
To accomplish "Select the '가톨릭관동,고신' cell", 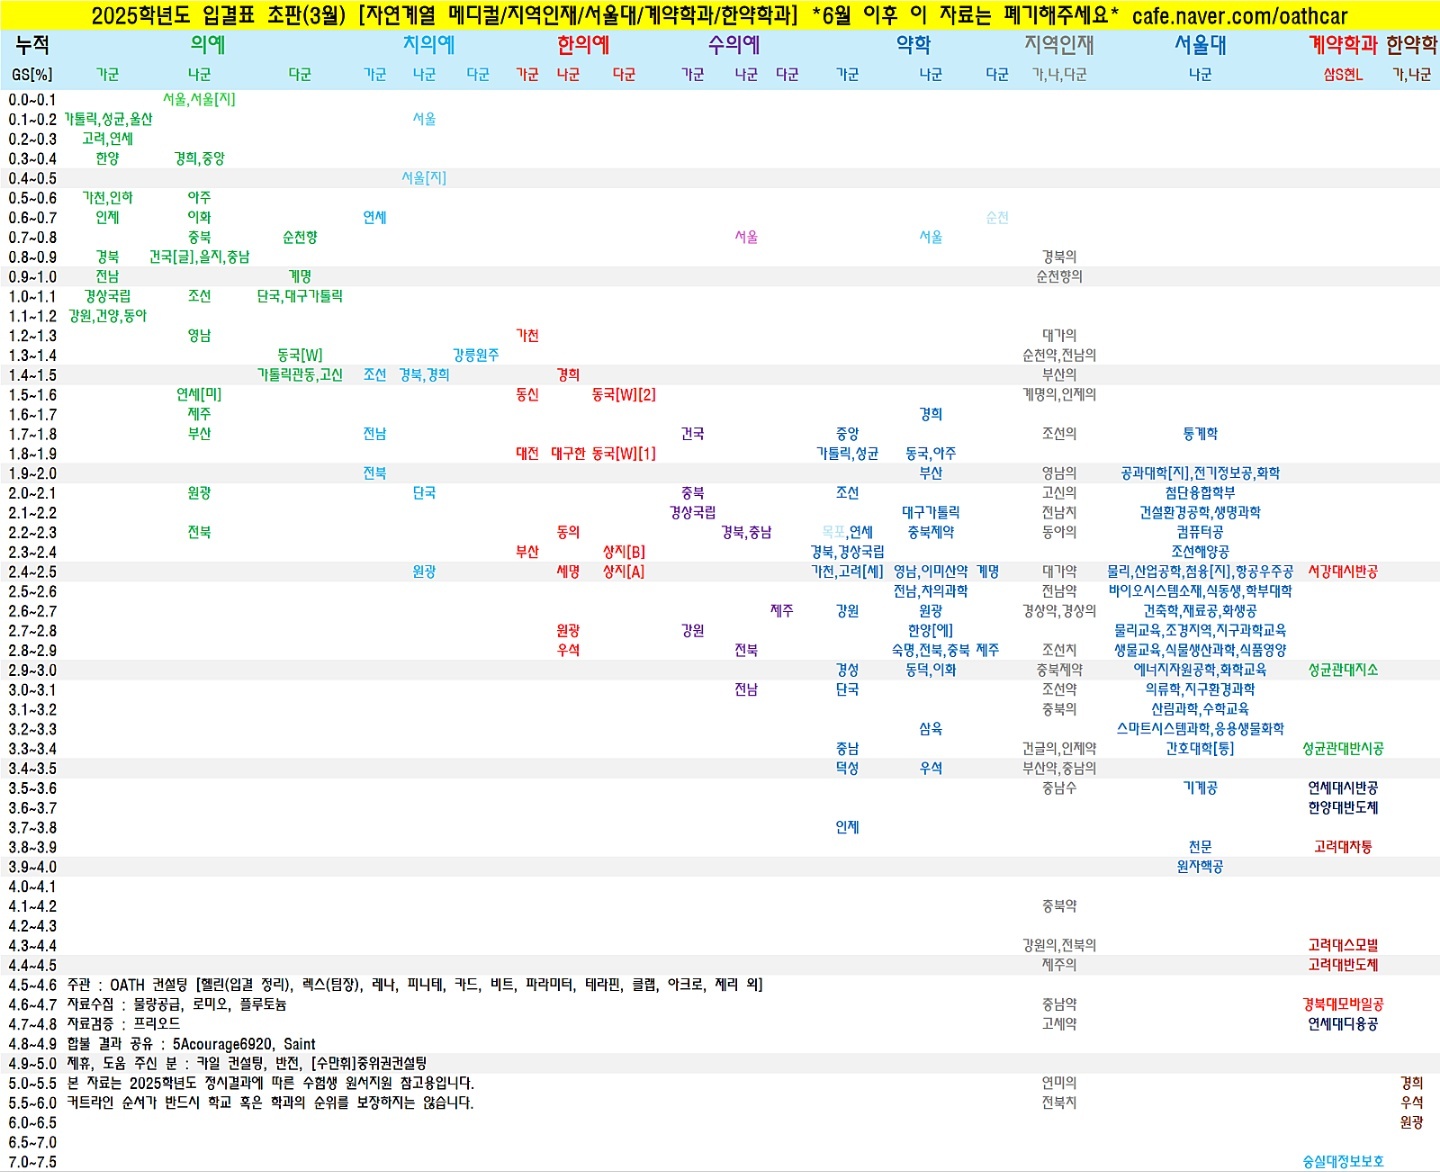I will click(x=300, y=375).
